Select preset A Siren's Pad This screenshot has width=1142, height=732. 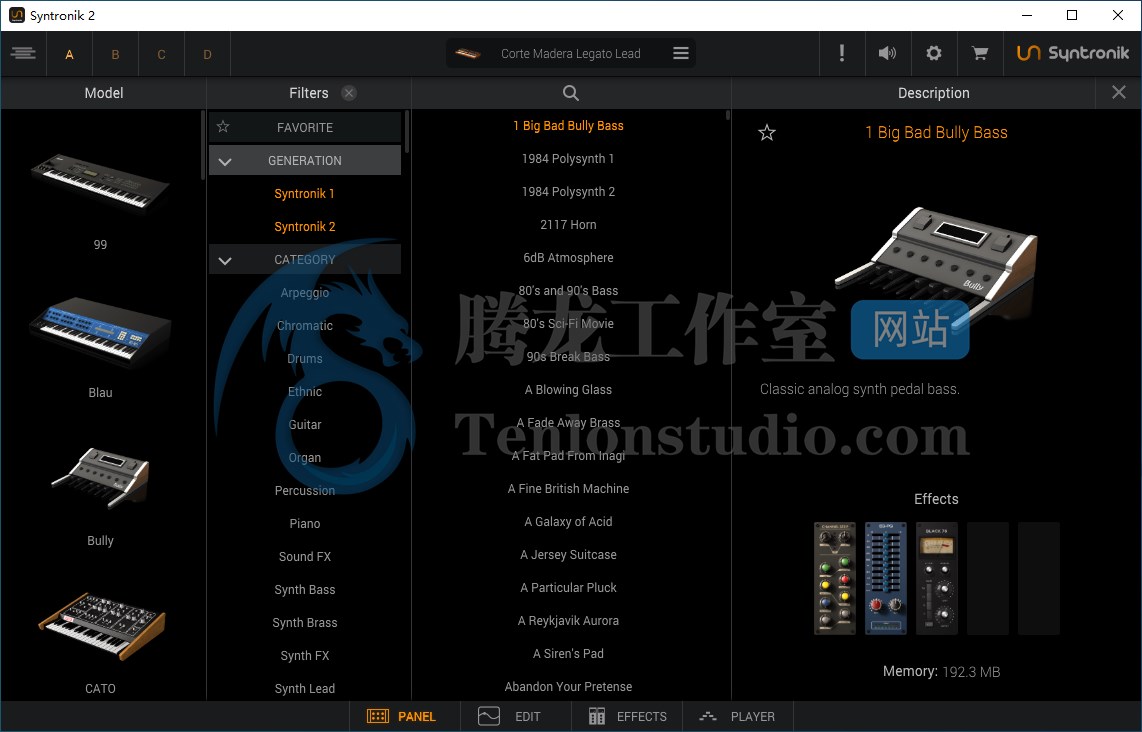point(568,654)
